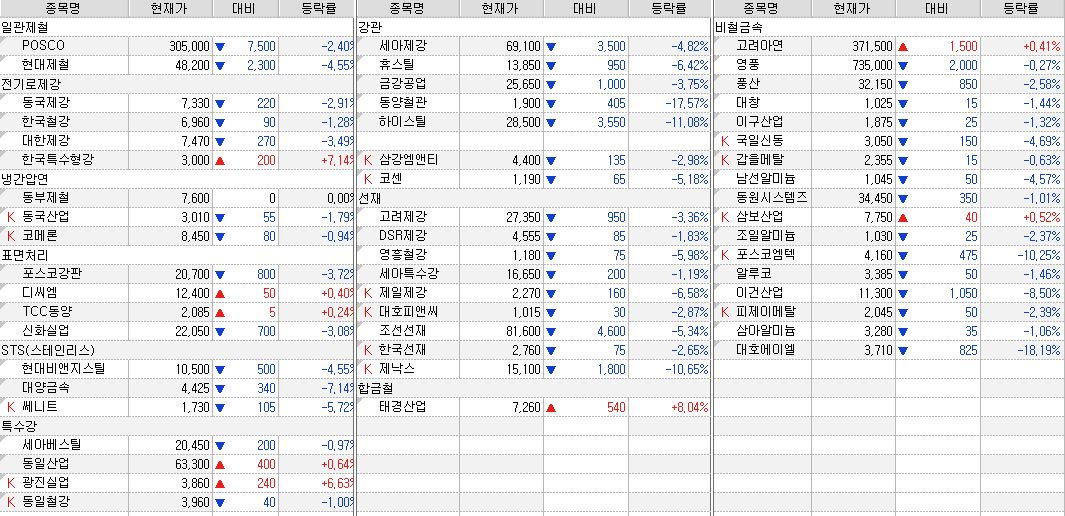Image resolution: width=1065 pixels, height=516 pixels.
Task: Click 동양철관 change rate -17,57%
Action: 684,103
